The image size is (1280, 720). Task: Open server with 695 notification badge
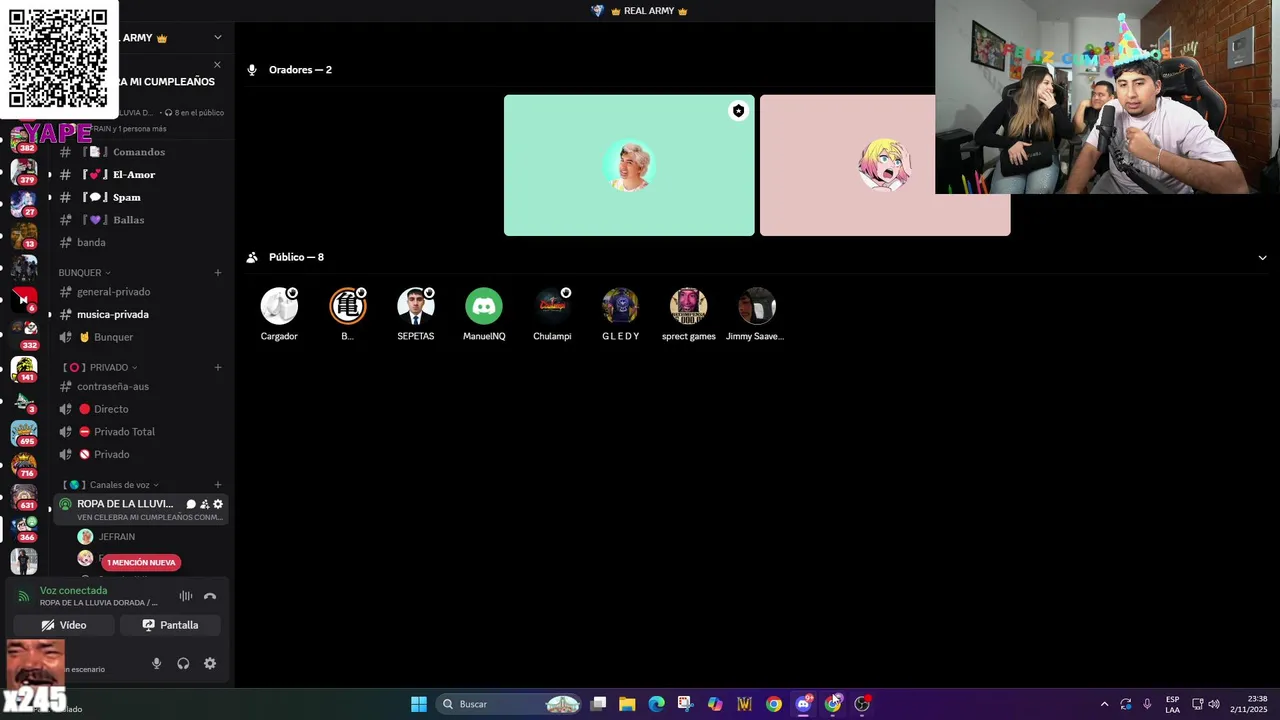[24, 433]
